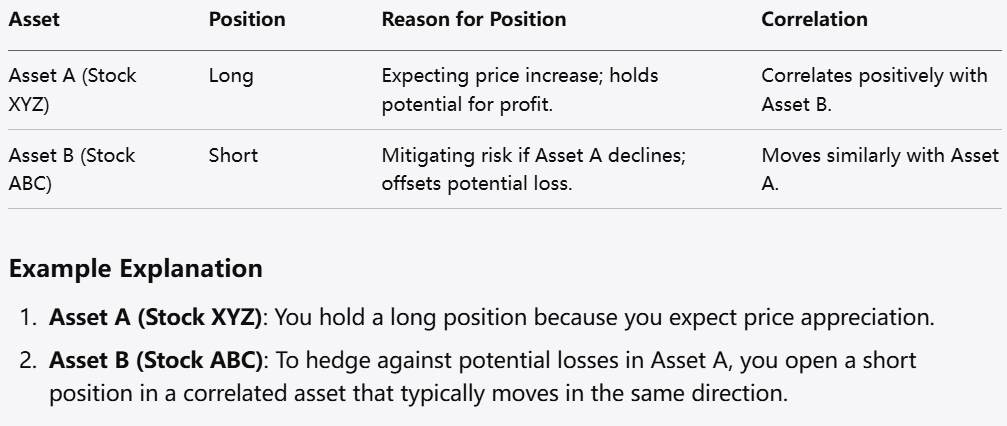Image resolution: width=1007 pixels, height=426 pixels.
Task: Click bold Asset A (Stock XYZ) in numbered list
Action: click(157, 317)
